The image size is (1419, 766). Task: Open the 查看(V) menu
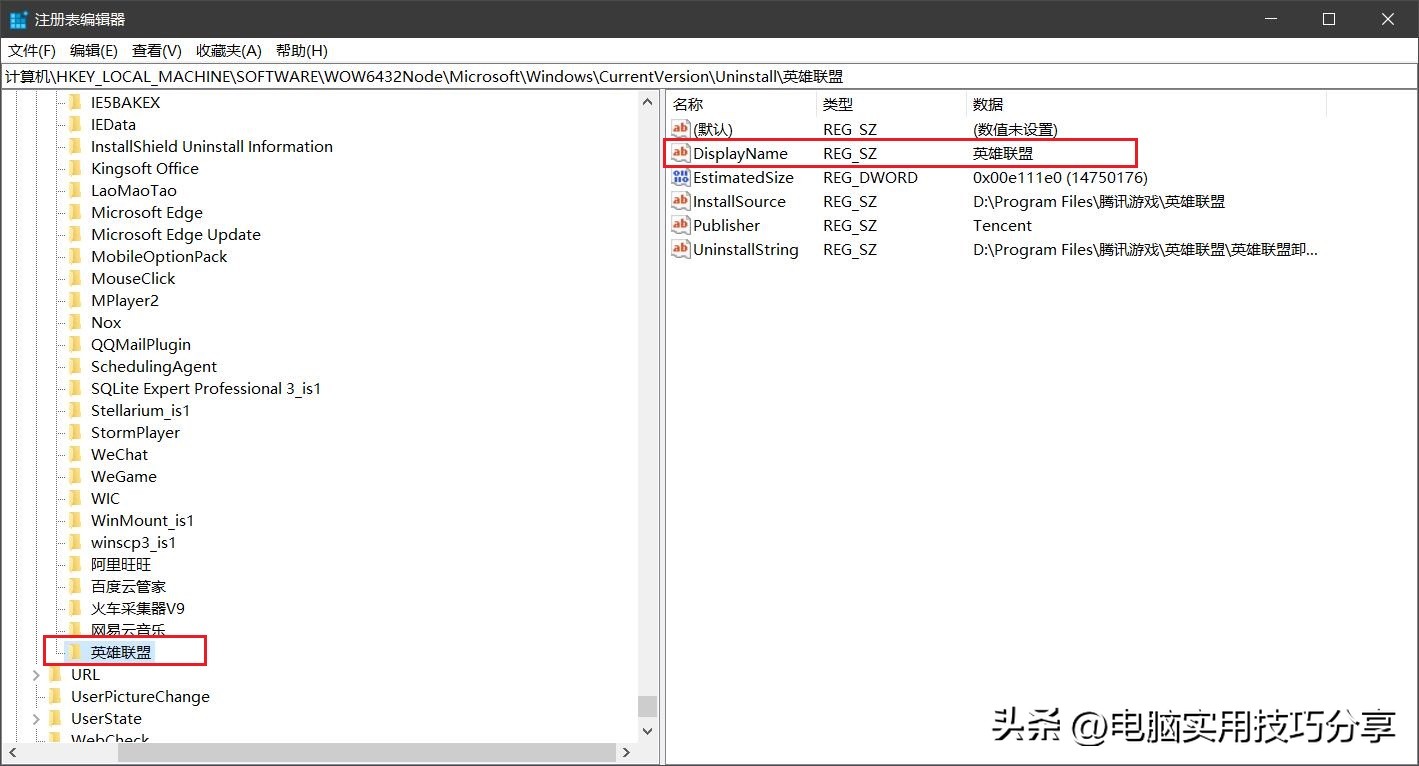pos(157,50)
